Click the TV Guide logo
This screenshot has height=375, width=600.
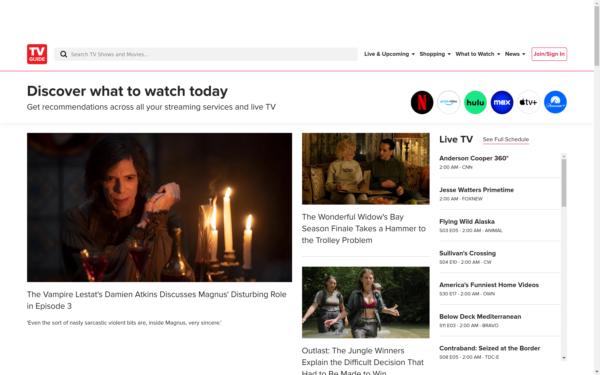click(37, 54)
